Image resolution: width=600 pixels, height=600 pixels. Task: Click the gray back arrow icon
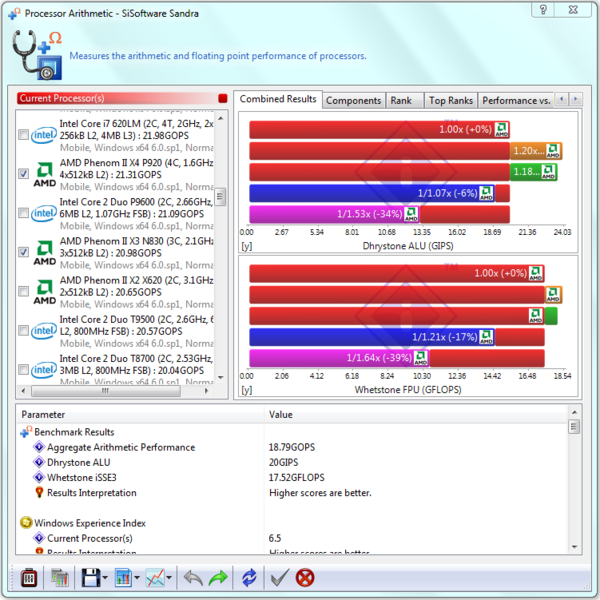click(193, 577)
